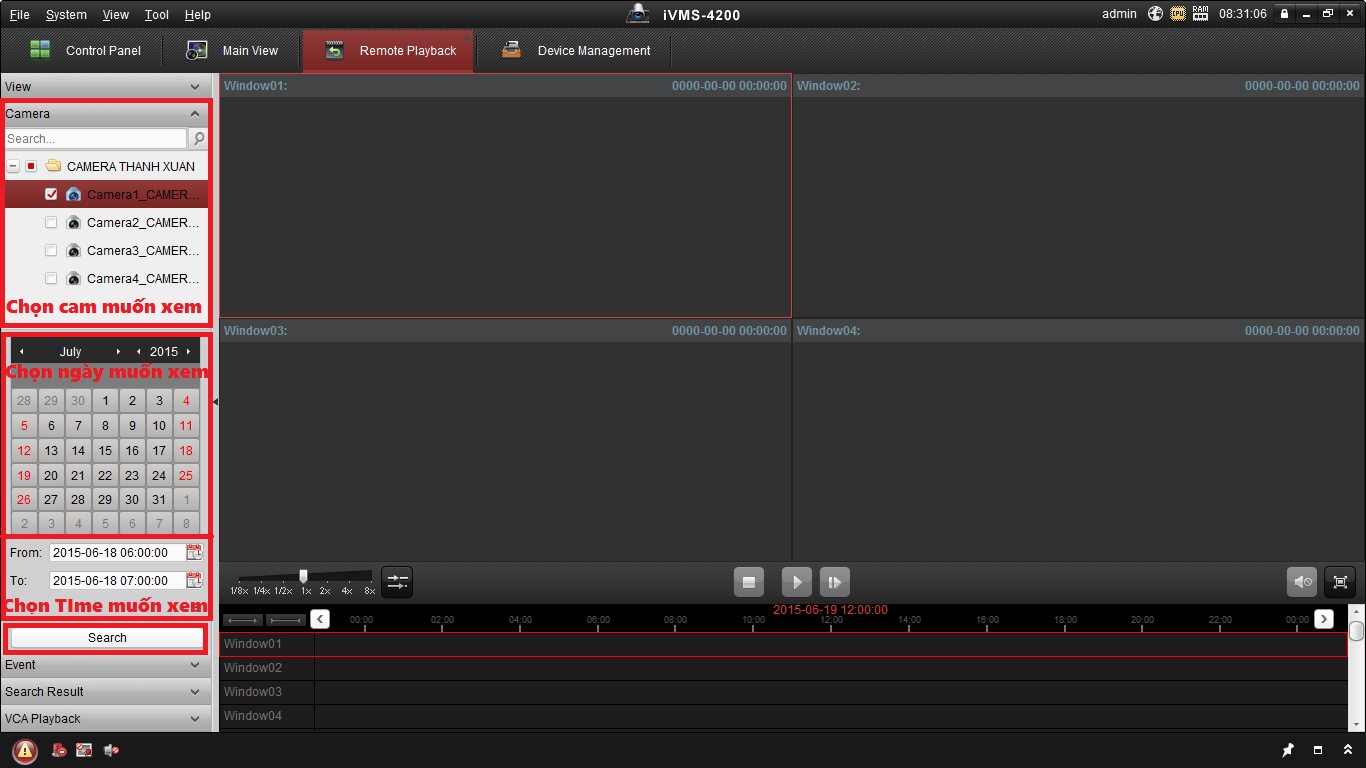This screenshot has height=768, width=1366.
Task: Click the search magnifier in camera panel
Action: [199, 139]
